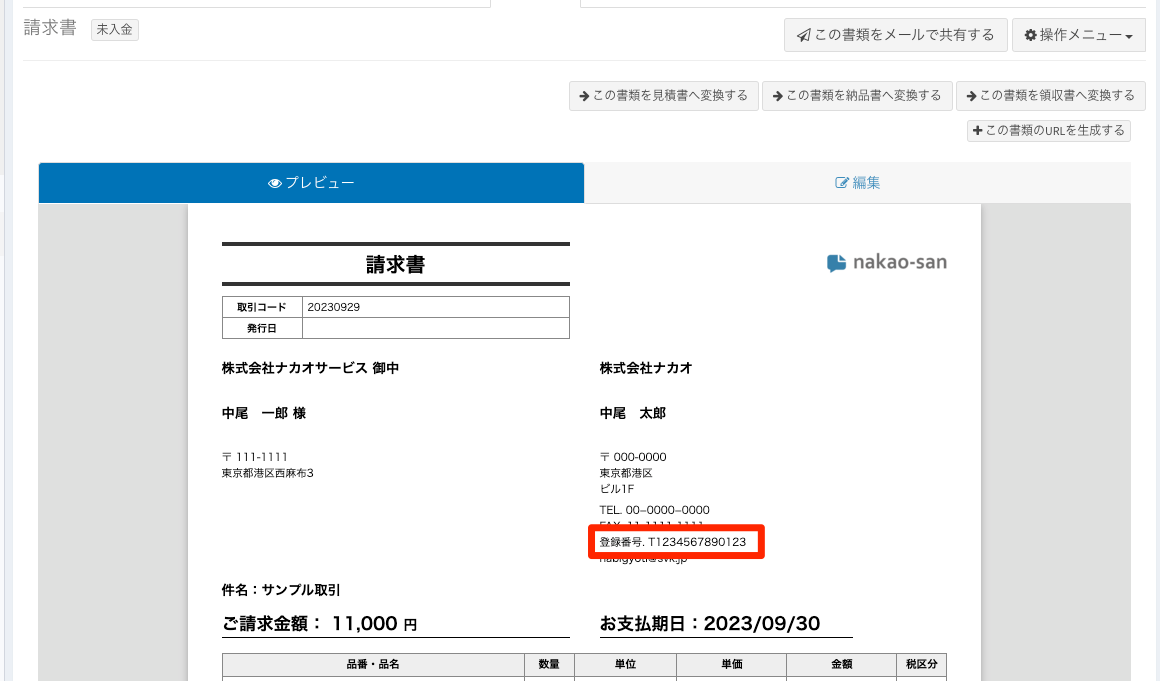The height and width of the screenshot is (681, 1160).
Task: Click the 未入金 status badge
Action: pos(115,30)
